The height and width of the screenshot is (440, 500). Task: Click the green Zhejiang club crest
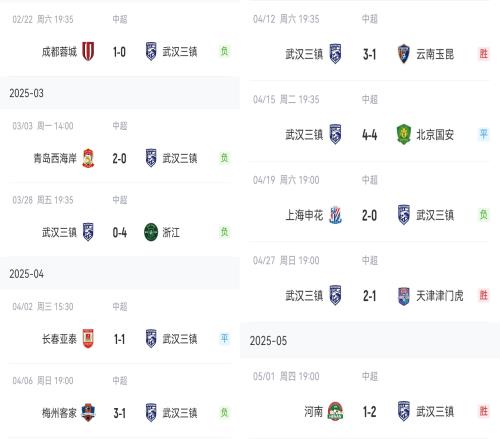151,232
